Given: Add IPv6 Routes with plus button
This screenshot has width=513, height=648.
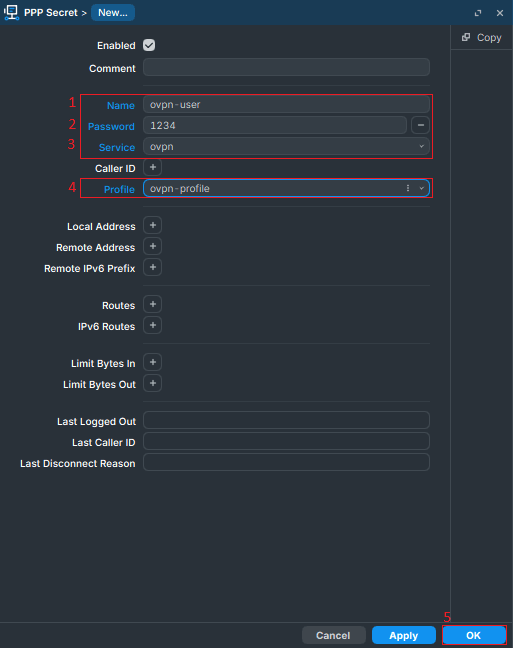Looking at the screenshot, I should pyautogui.click(x=153, y=325).
